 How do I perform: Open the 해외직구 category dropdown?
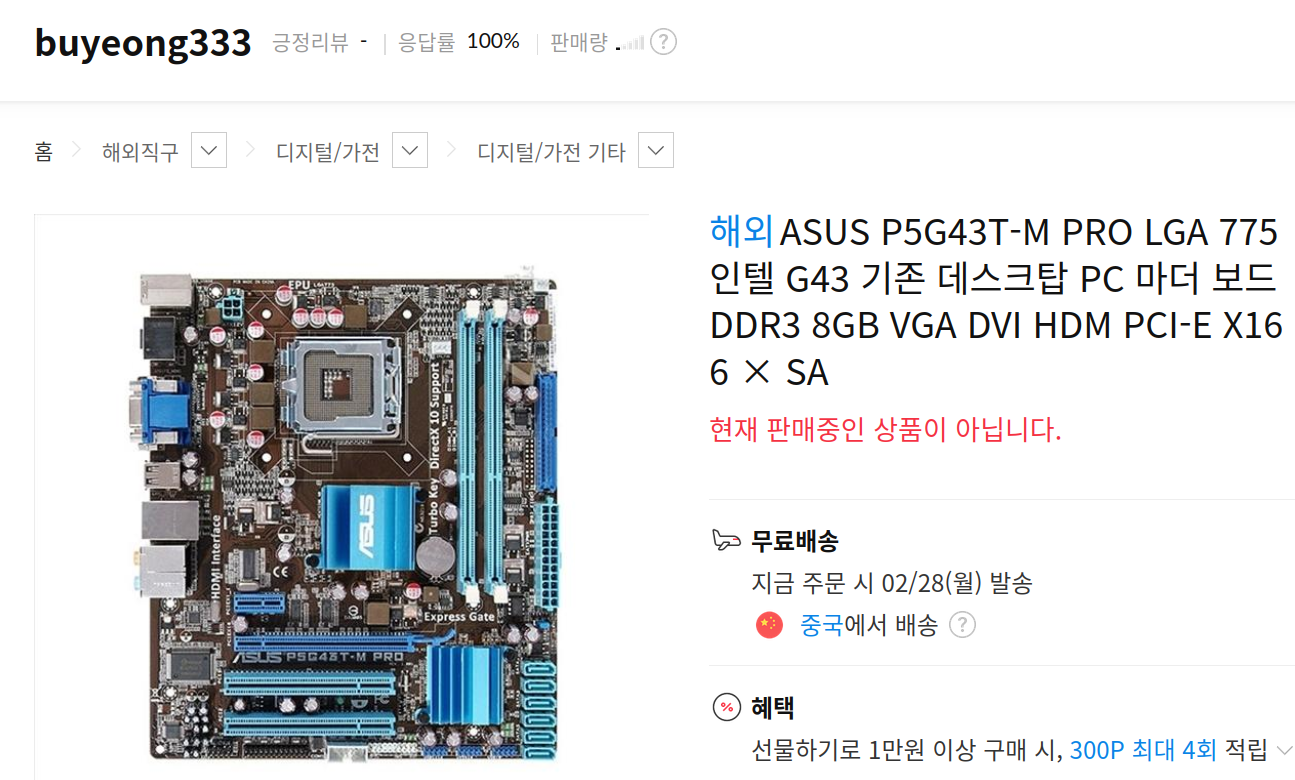[x=208, y=151]
